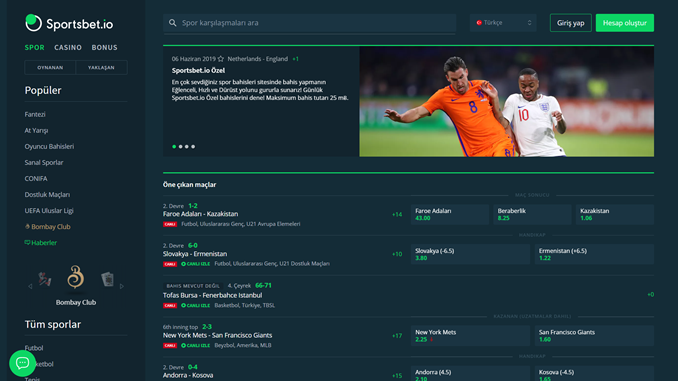Click CANLI badge for Faroe Adaları match

pos(170,224)
